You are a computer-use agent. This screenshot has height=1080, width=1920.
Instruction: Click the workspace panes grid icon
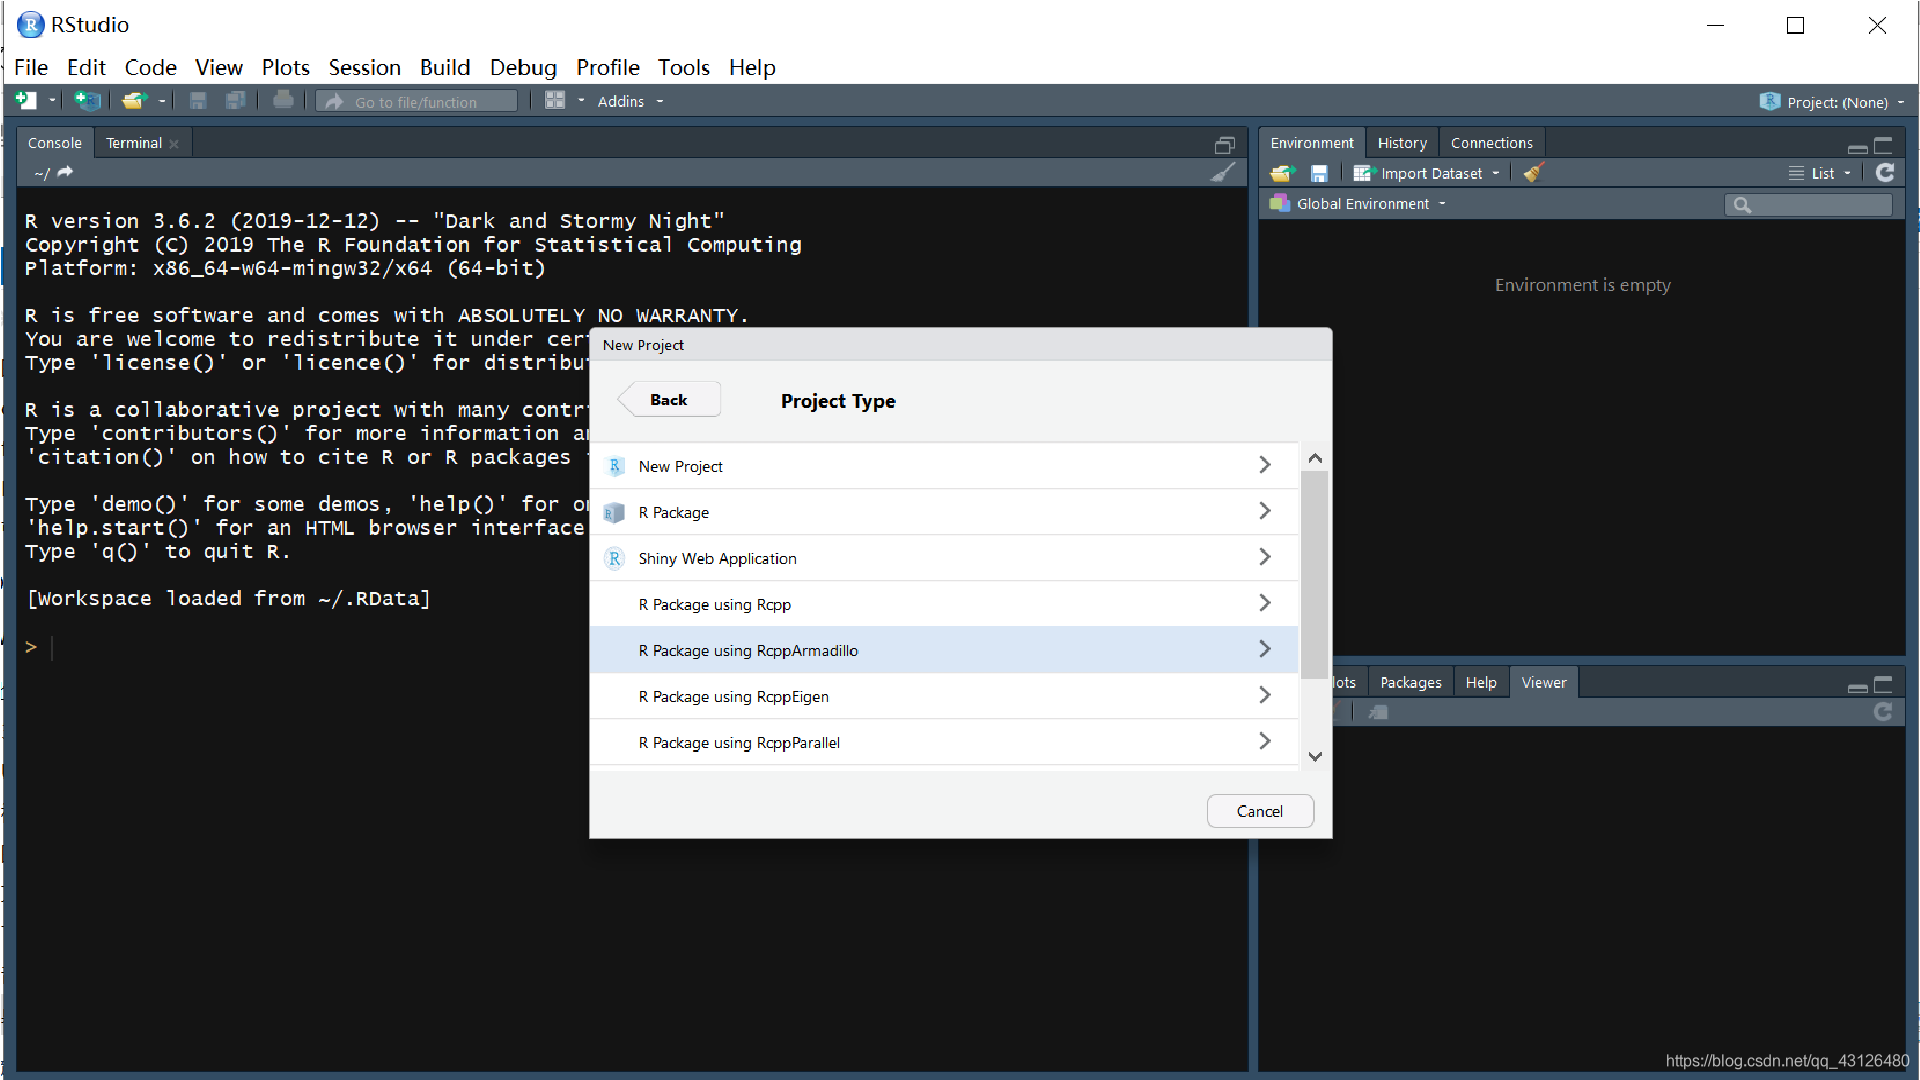555,100
